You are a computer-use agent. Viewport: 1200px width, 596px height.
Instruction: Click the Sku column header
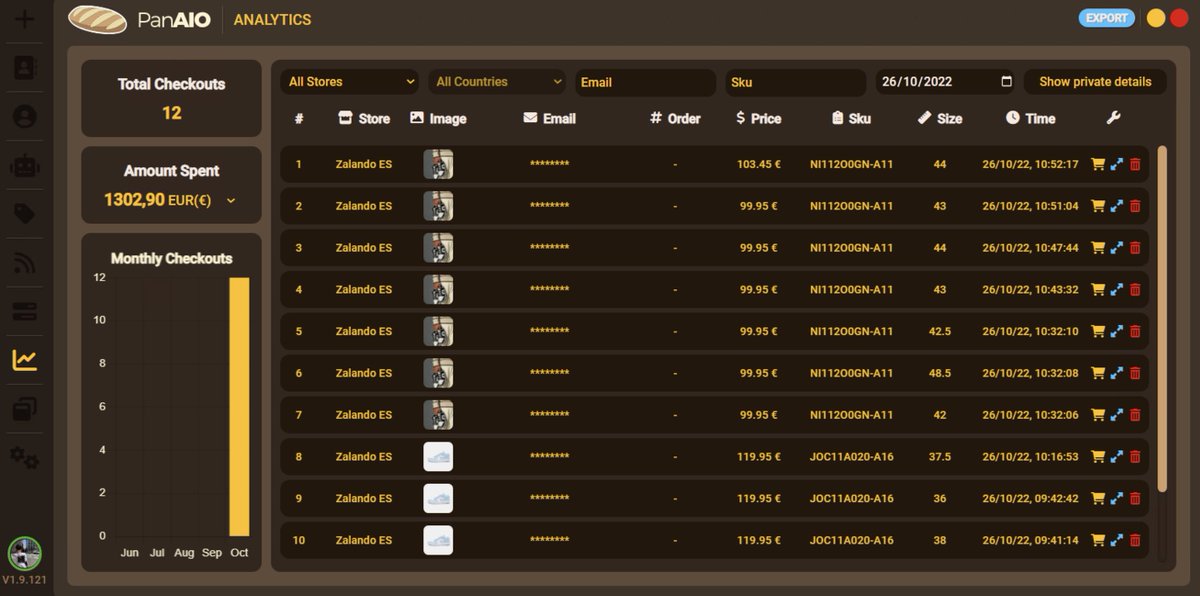point(851,118)
